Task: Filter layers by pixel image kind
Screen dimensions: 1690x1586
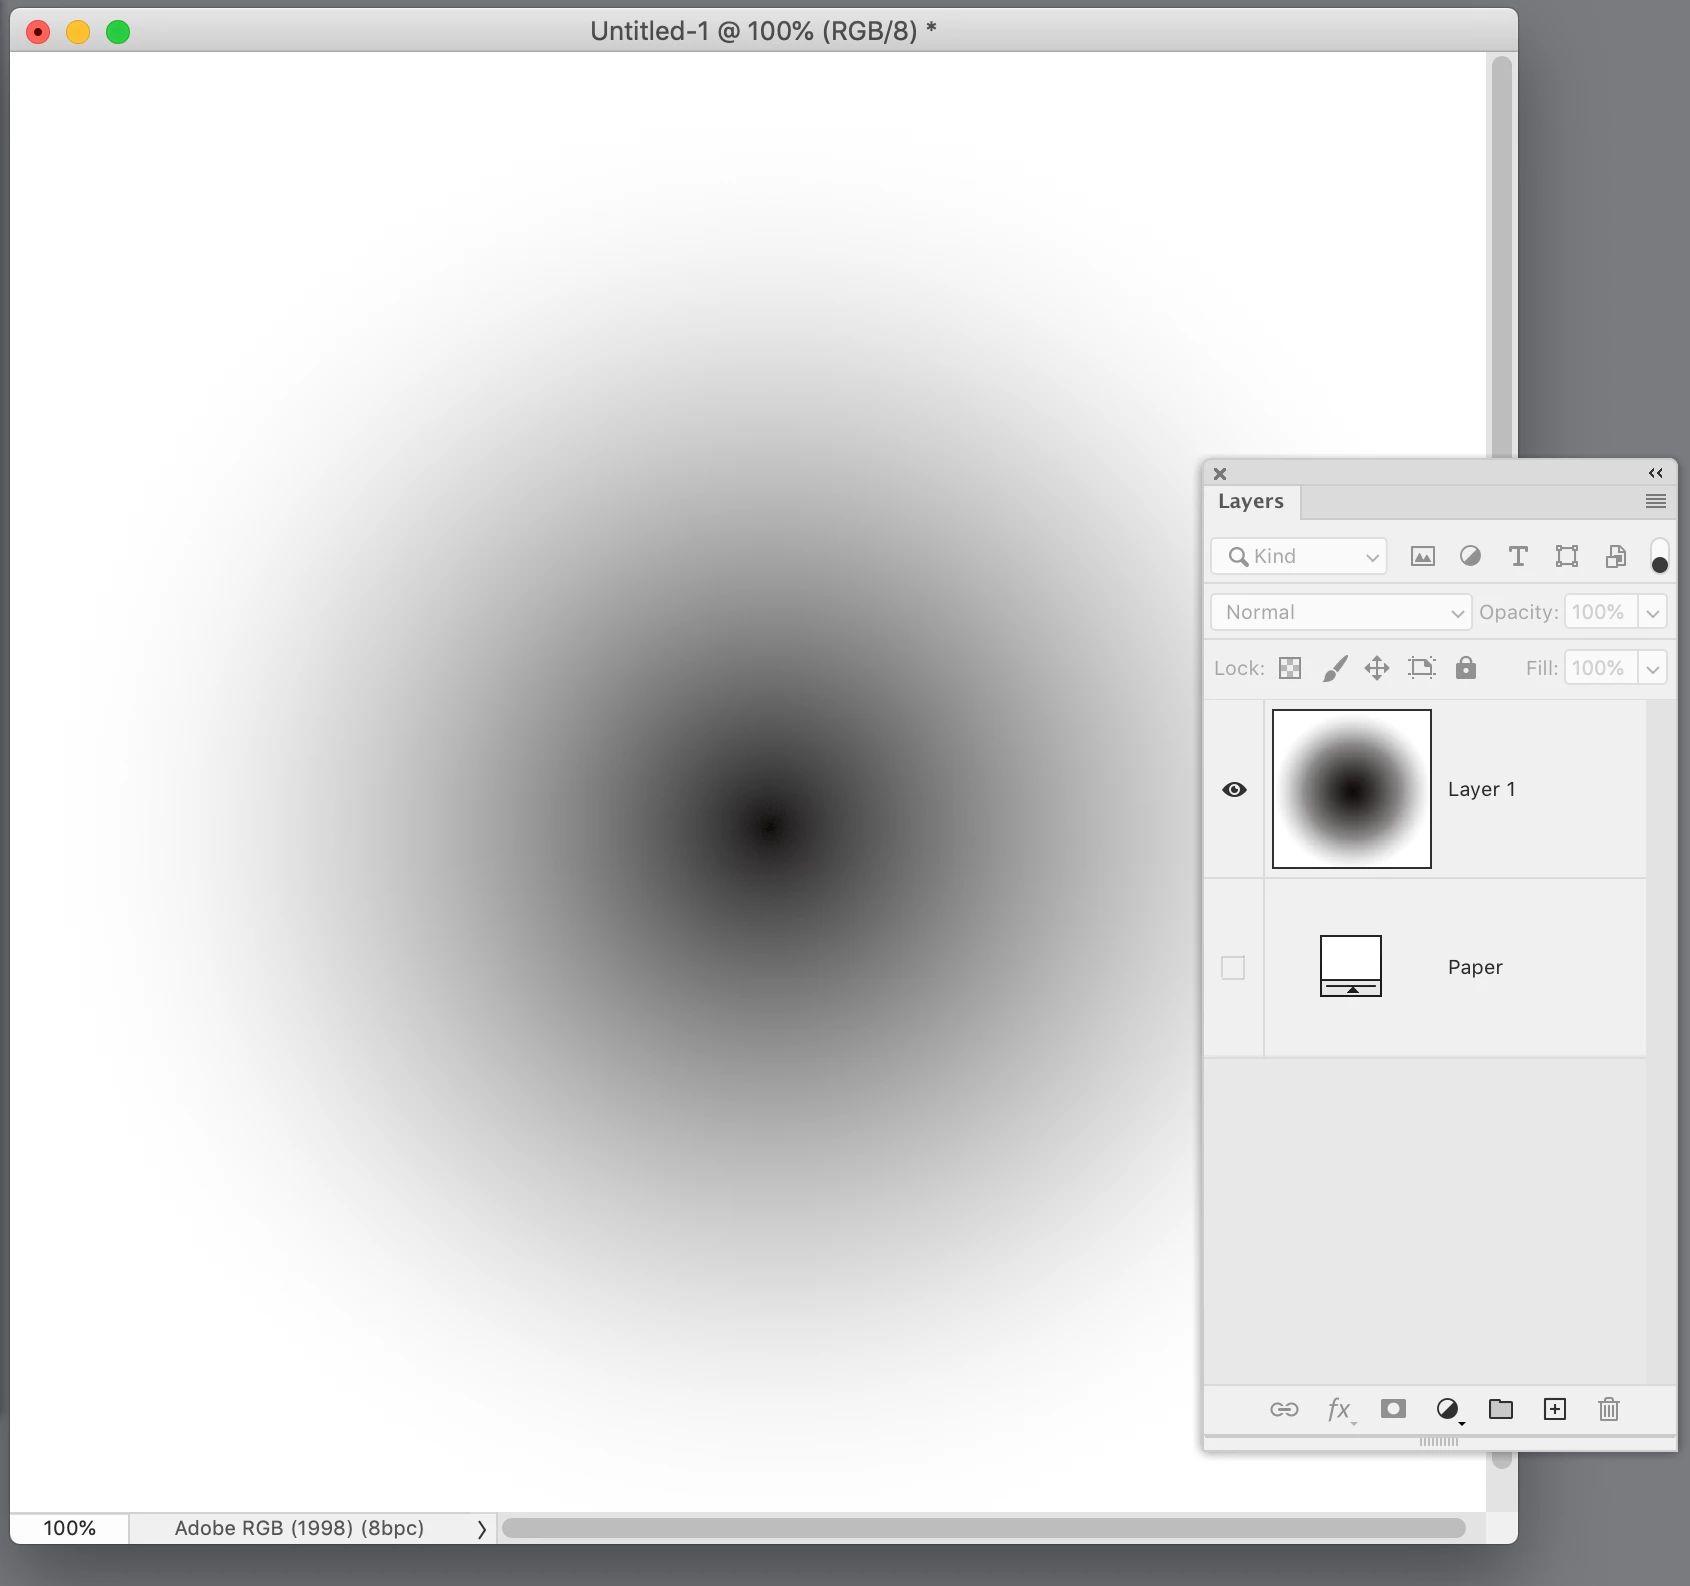Action: click(1422, 557)
